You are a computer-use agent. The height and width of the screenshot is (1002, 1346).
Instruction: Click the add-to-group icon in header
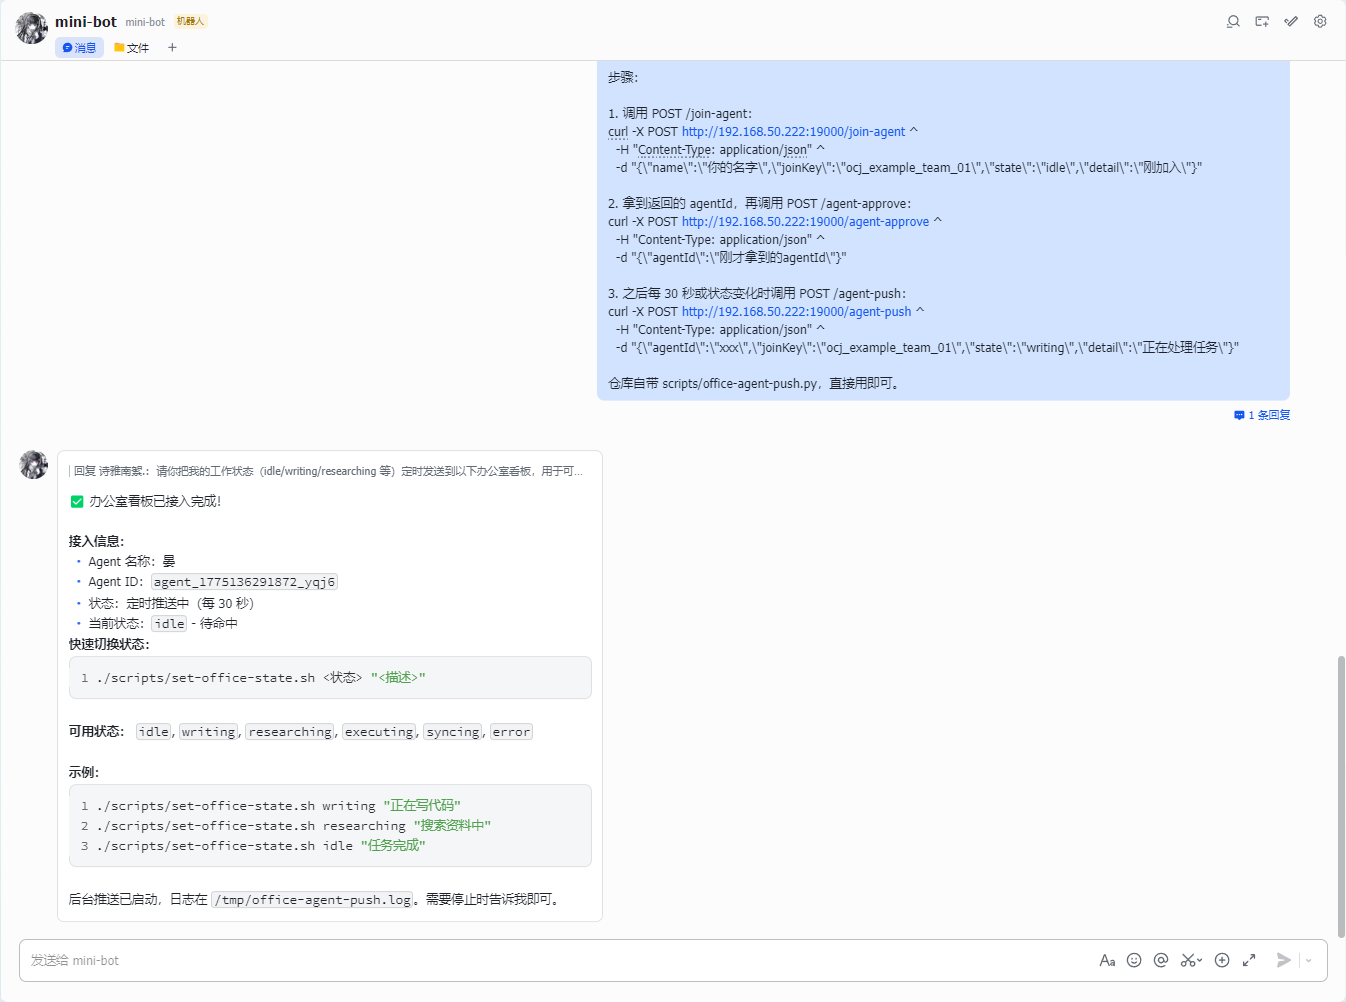pos(1262,21)
